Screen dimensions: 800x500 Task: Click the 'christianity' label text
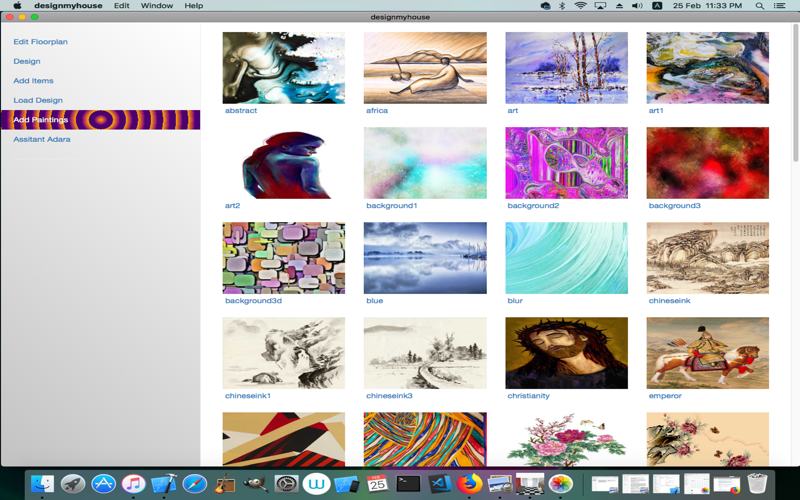click(528, 396)
